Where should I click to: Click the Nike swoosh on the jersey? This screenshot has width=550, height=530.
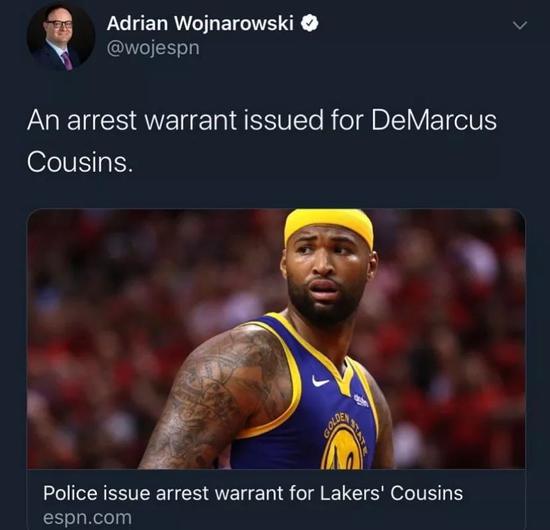(x=320, y=381)
